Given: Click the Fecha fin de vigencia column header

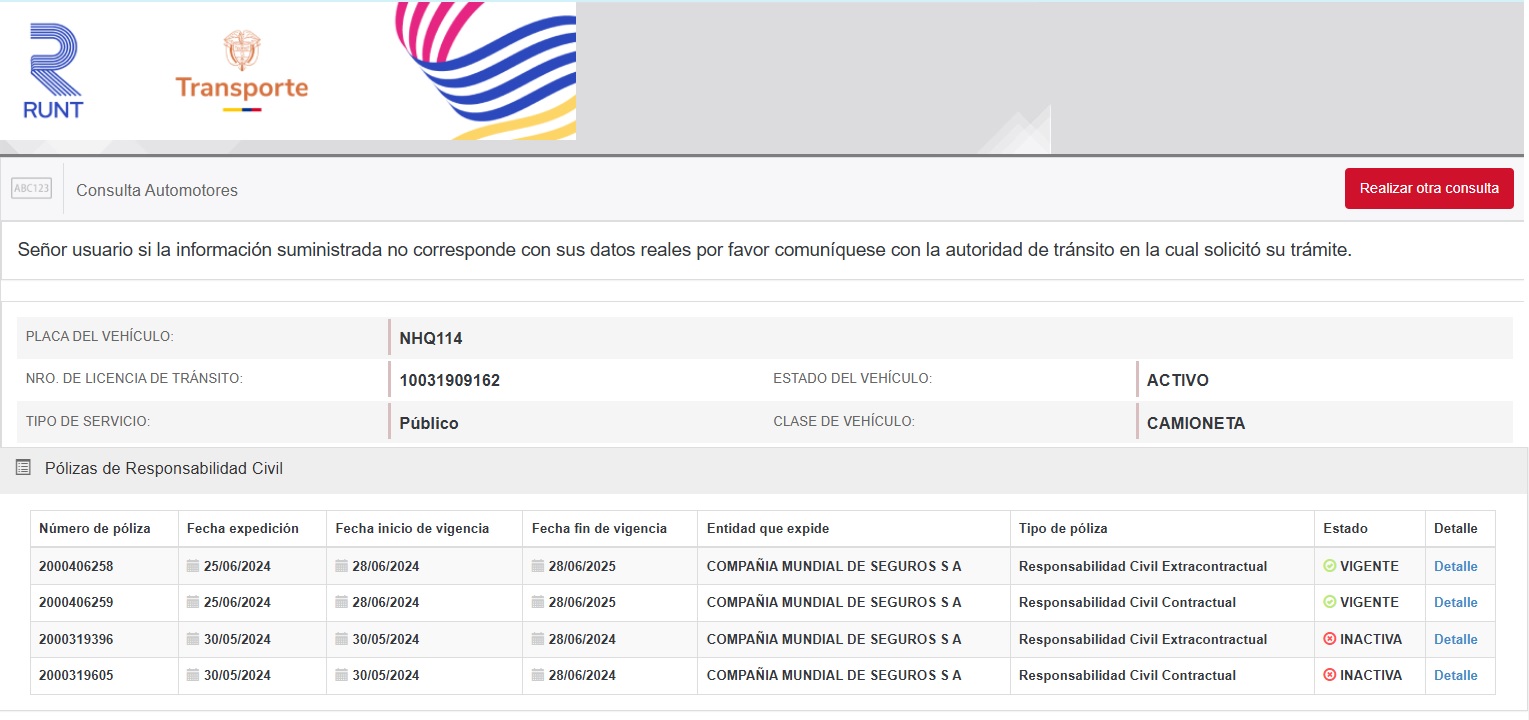Looking at the screenshot, I should (598, 528).
